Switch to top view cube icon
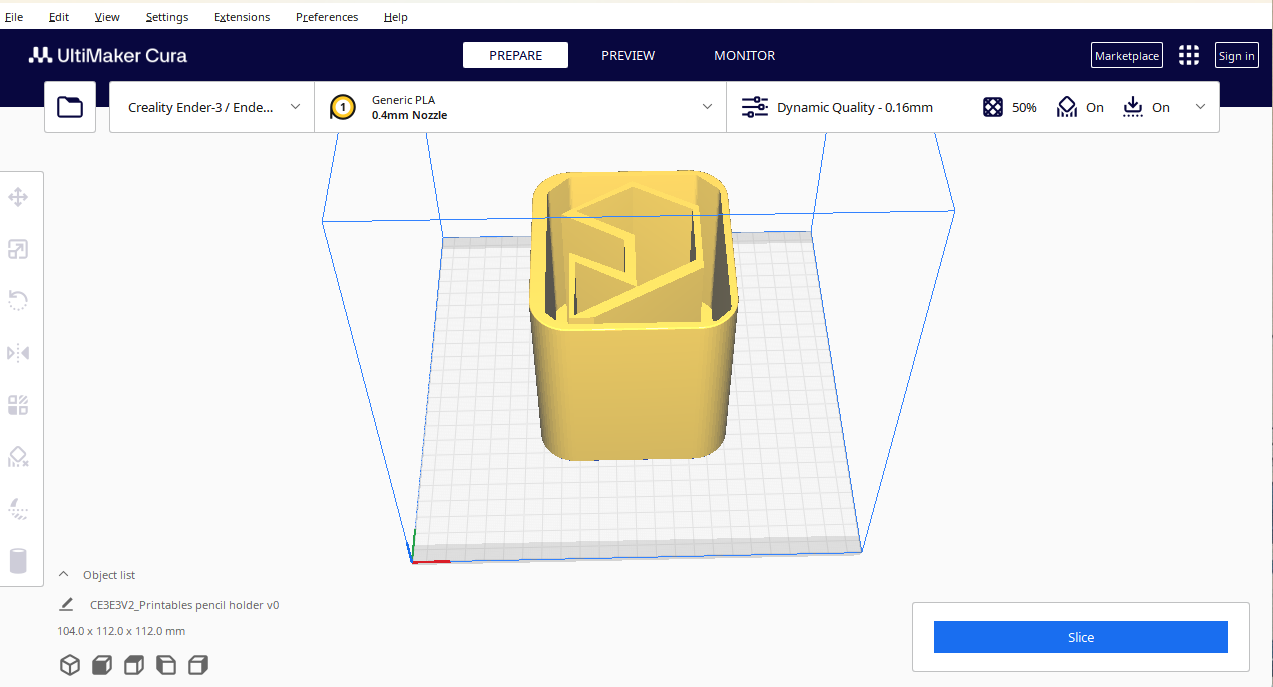The width and height of the screenshot is (1273, 687). [134, 665]
